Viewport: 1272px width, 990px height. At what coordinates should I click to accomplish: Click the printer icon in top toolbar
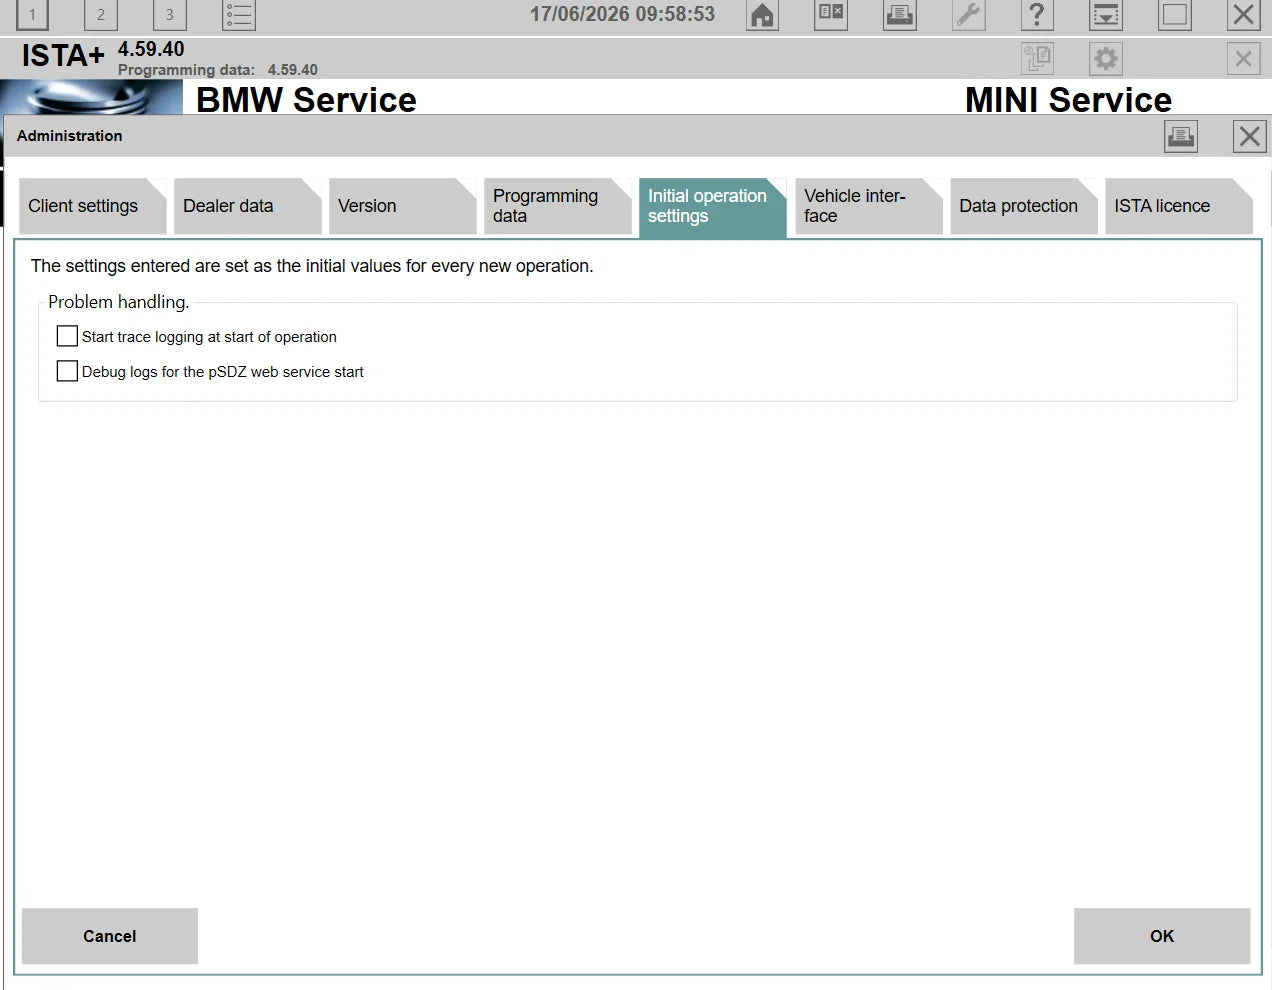point(900,14)
